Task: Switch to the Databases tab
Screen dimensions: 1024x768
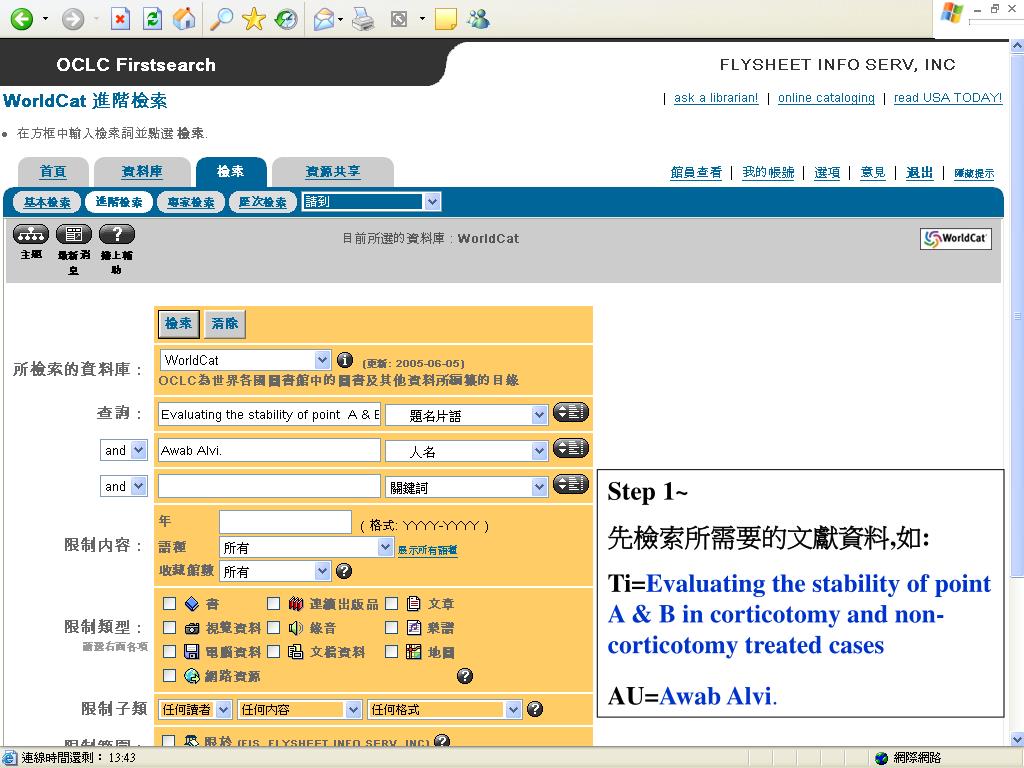Action: [142, 172]
